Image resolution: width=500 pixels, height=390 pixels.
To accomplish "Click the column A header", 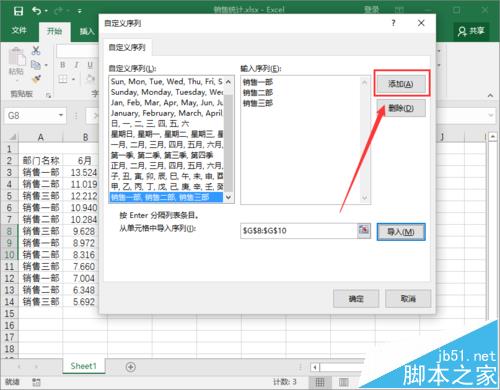I will point(41,137).
